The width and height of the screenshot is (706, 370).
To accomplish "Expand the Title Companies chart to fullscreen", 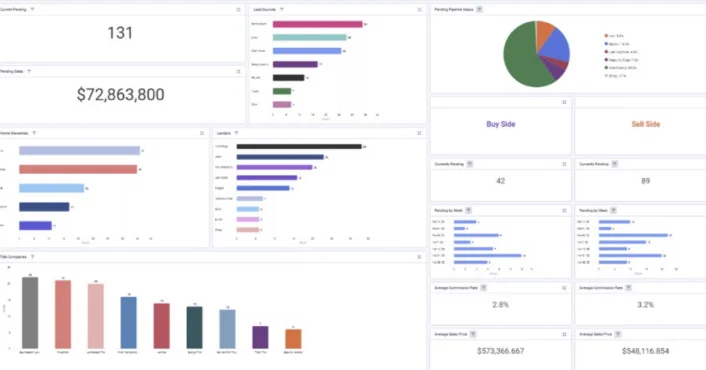I will point(420,257).
